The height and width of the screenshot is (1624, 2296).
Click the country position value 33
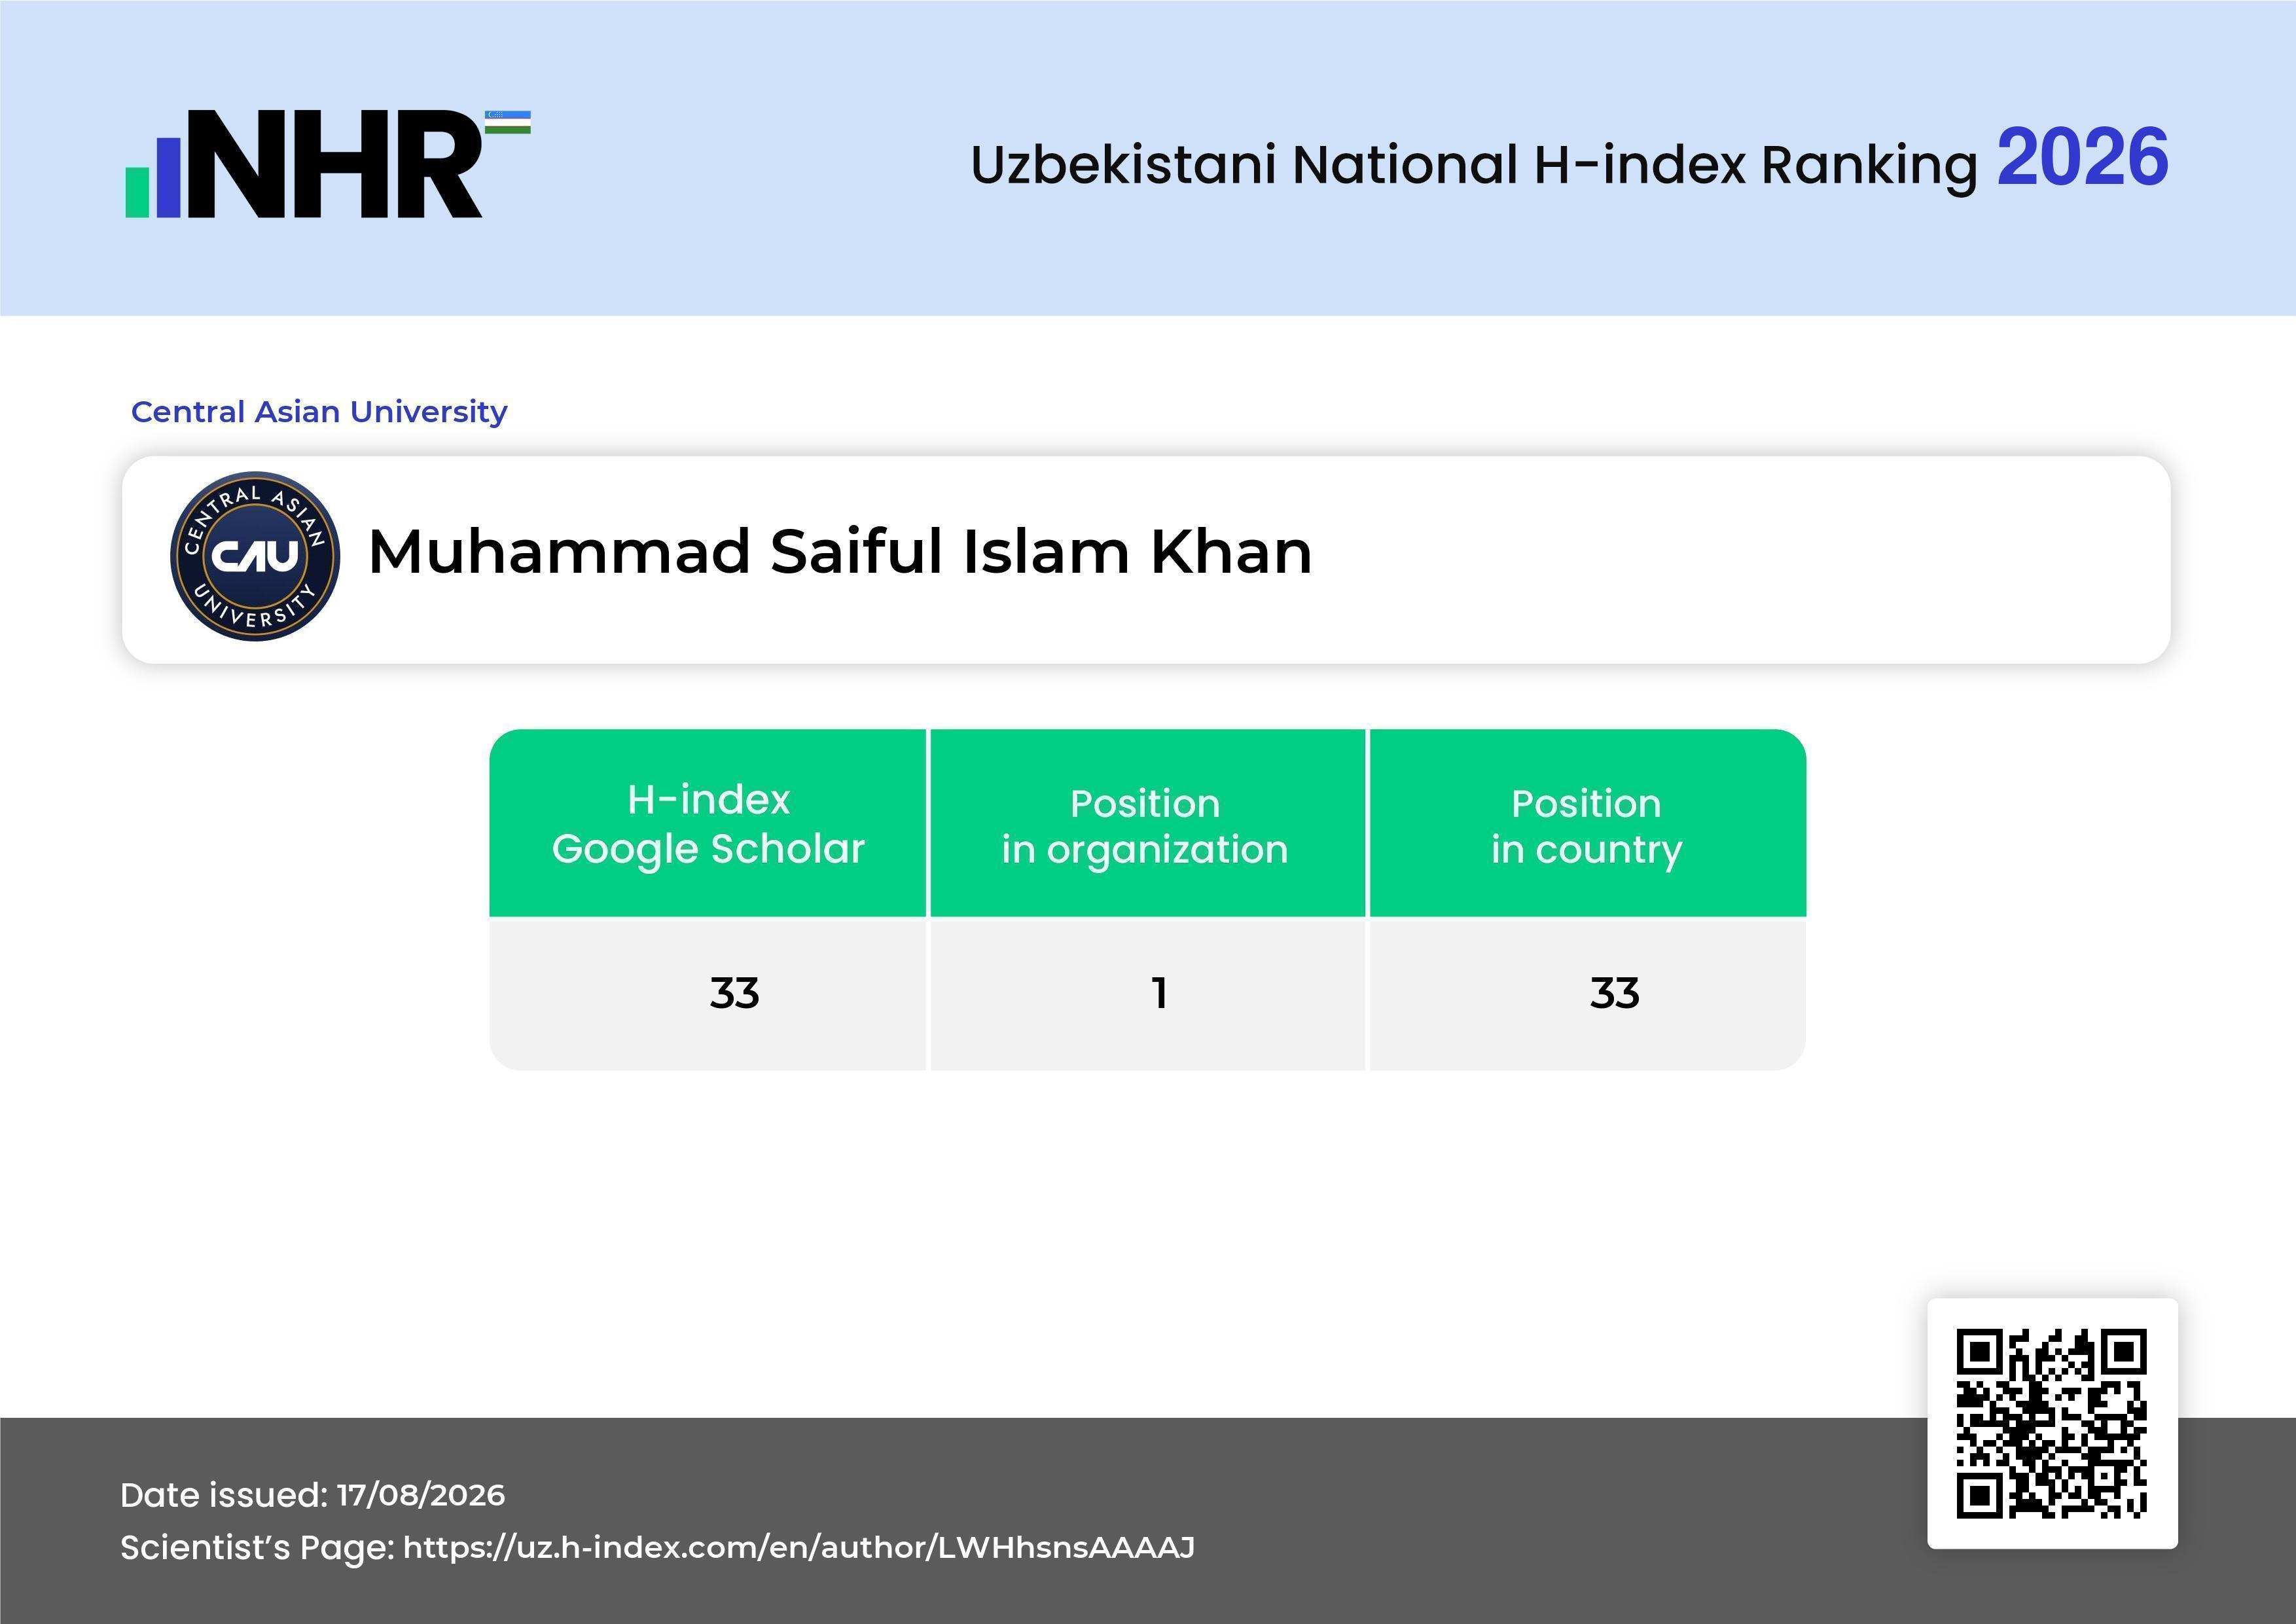click(x=1614, y=993)
